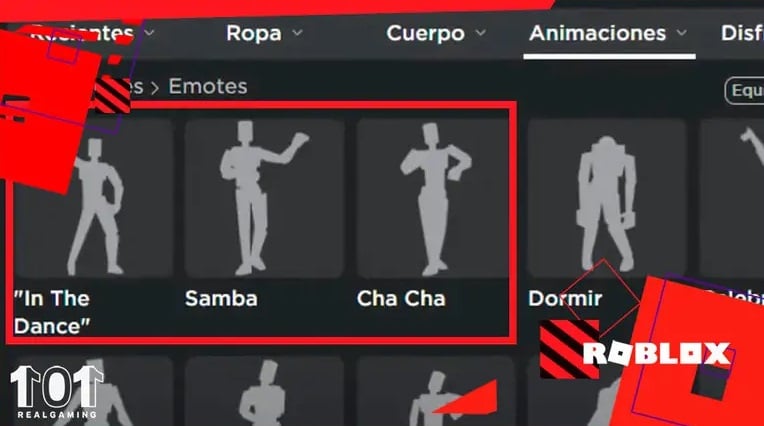The image size is (764, 426).
Task: Select the emote thumbnail below Cha Cha
Action: [435, 391]
